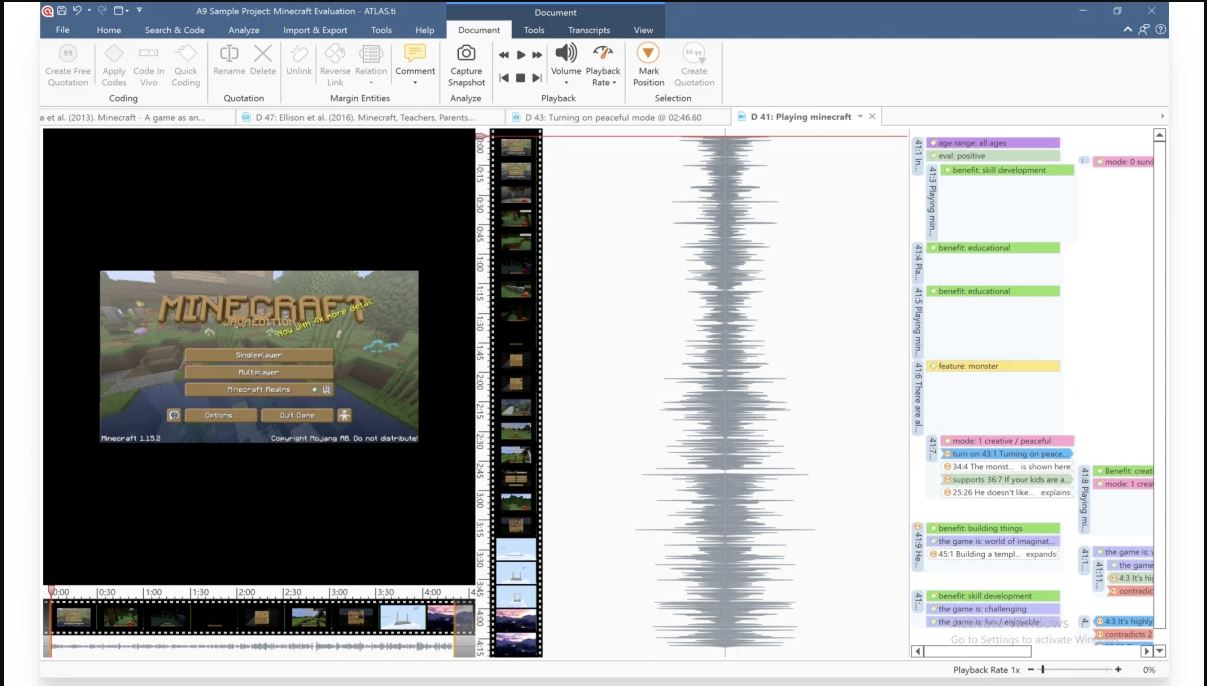Screen dimensions: 1207x686
Task: Increase playback rate with plus button
Action: point(1118,670)
